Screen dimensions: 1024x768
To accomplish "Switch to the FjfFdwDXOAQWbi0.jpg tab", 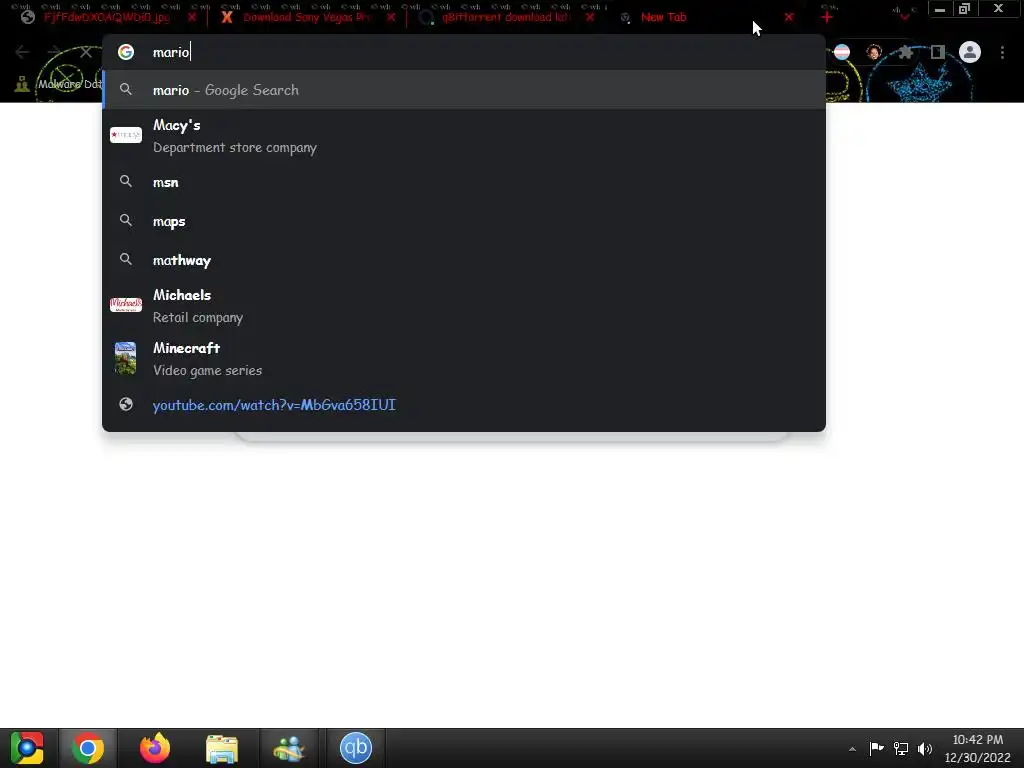I will tap(104, 18).
